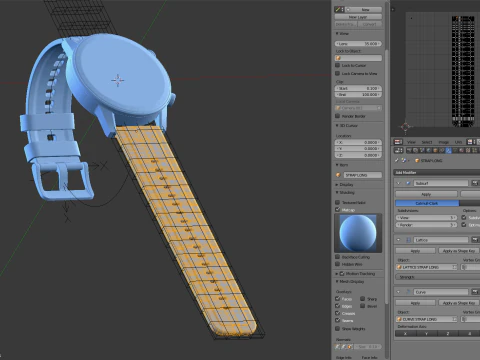Click the plus icon at UV editor corner
480x360 pixels.
tap(393, 9)
